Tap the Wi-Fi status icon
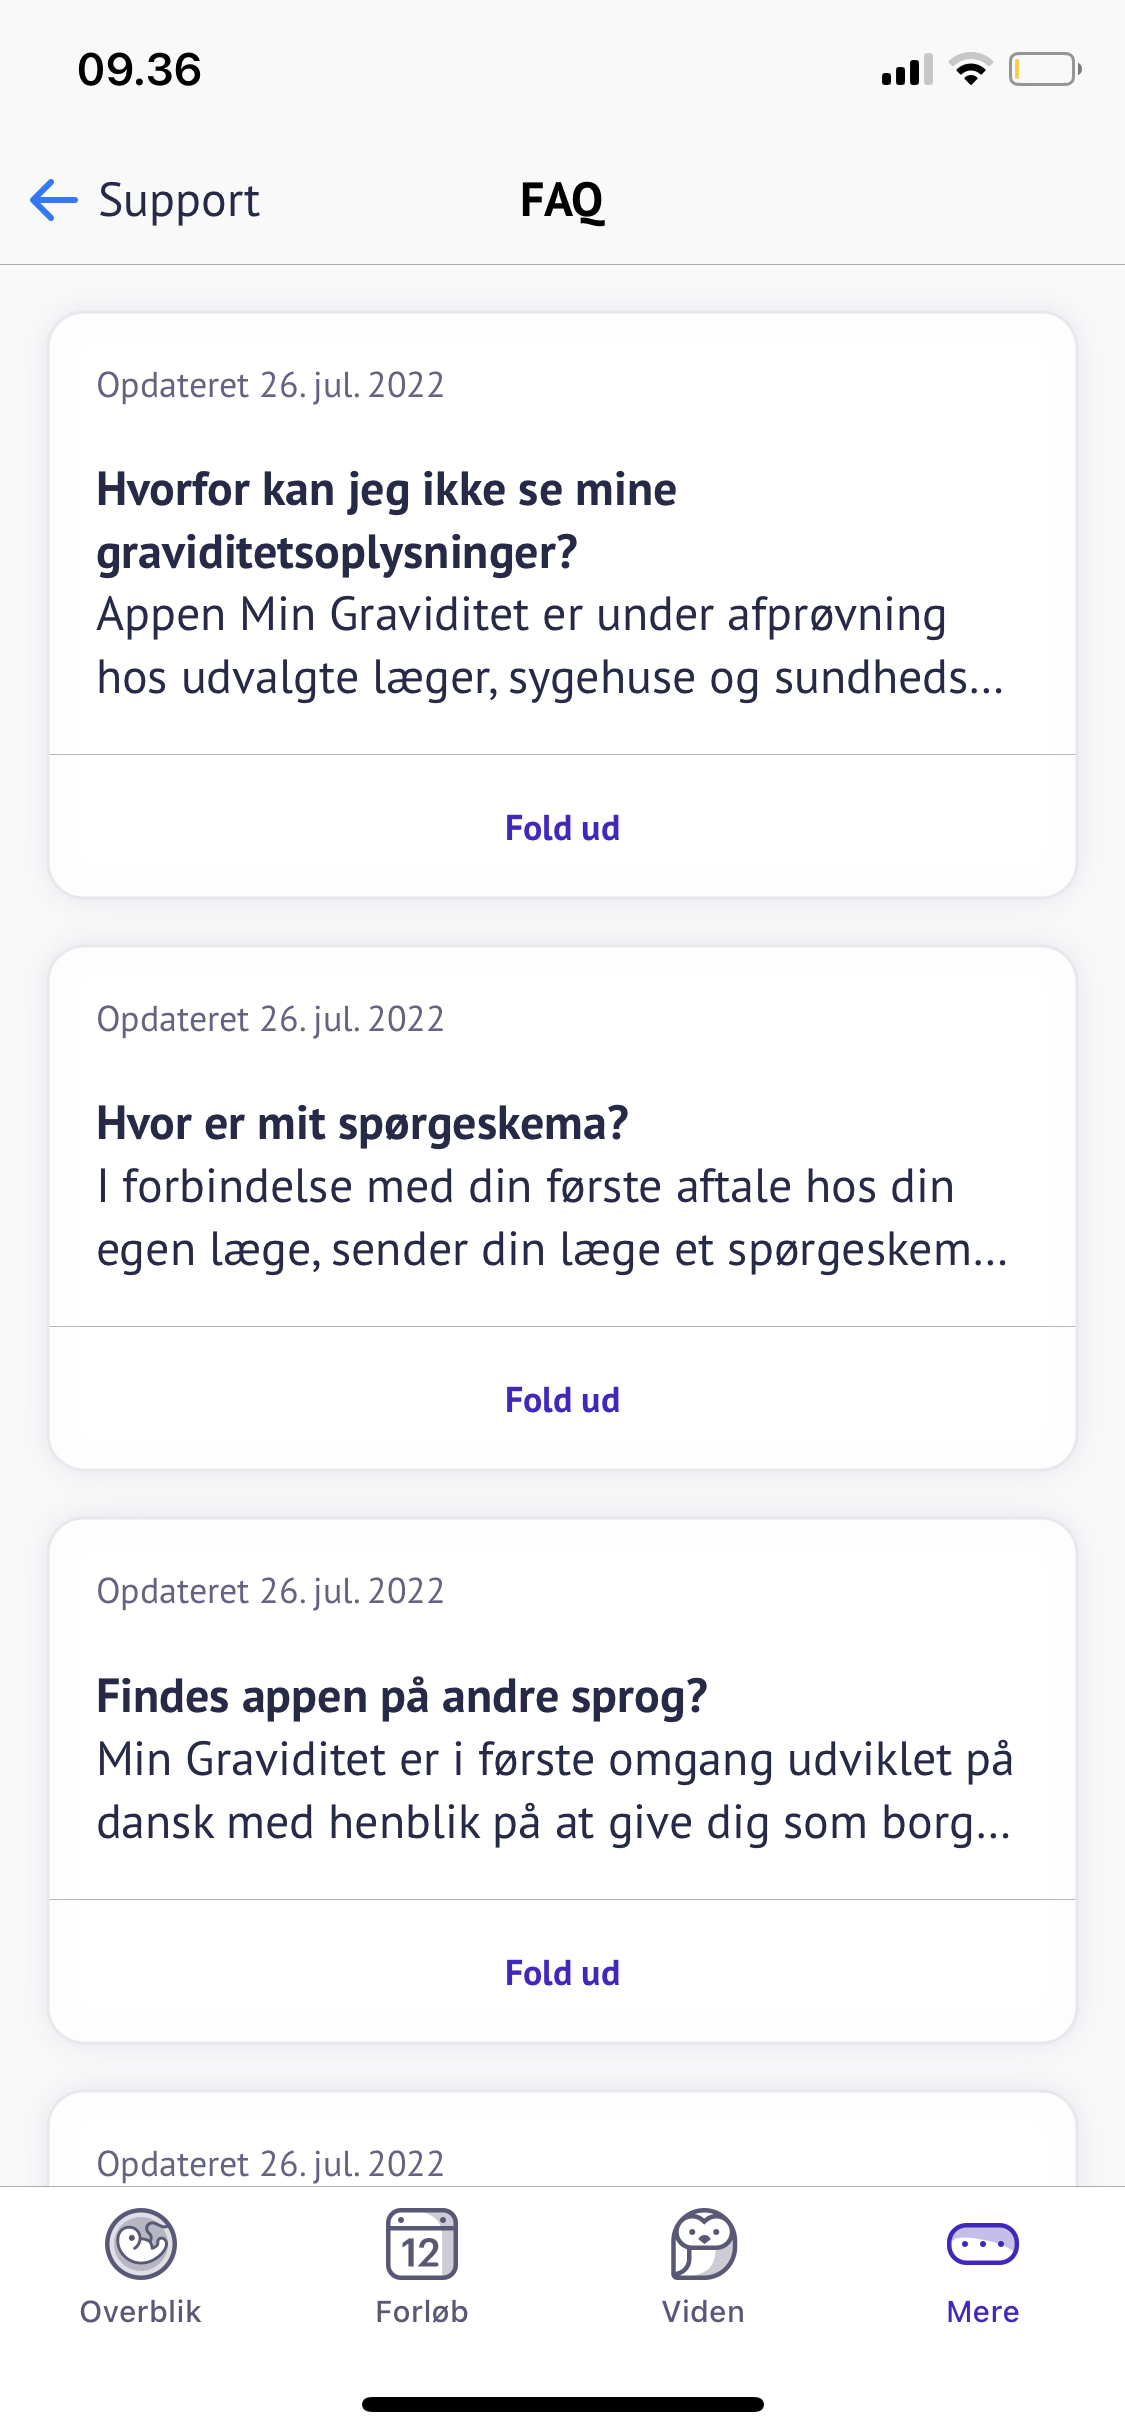The image size is (1125, 2436). pyautogui.click(x=970, y=70)
